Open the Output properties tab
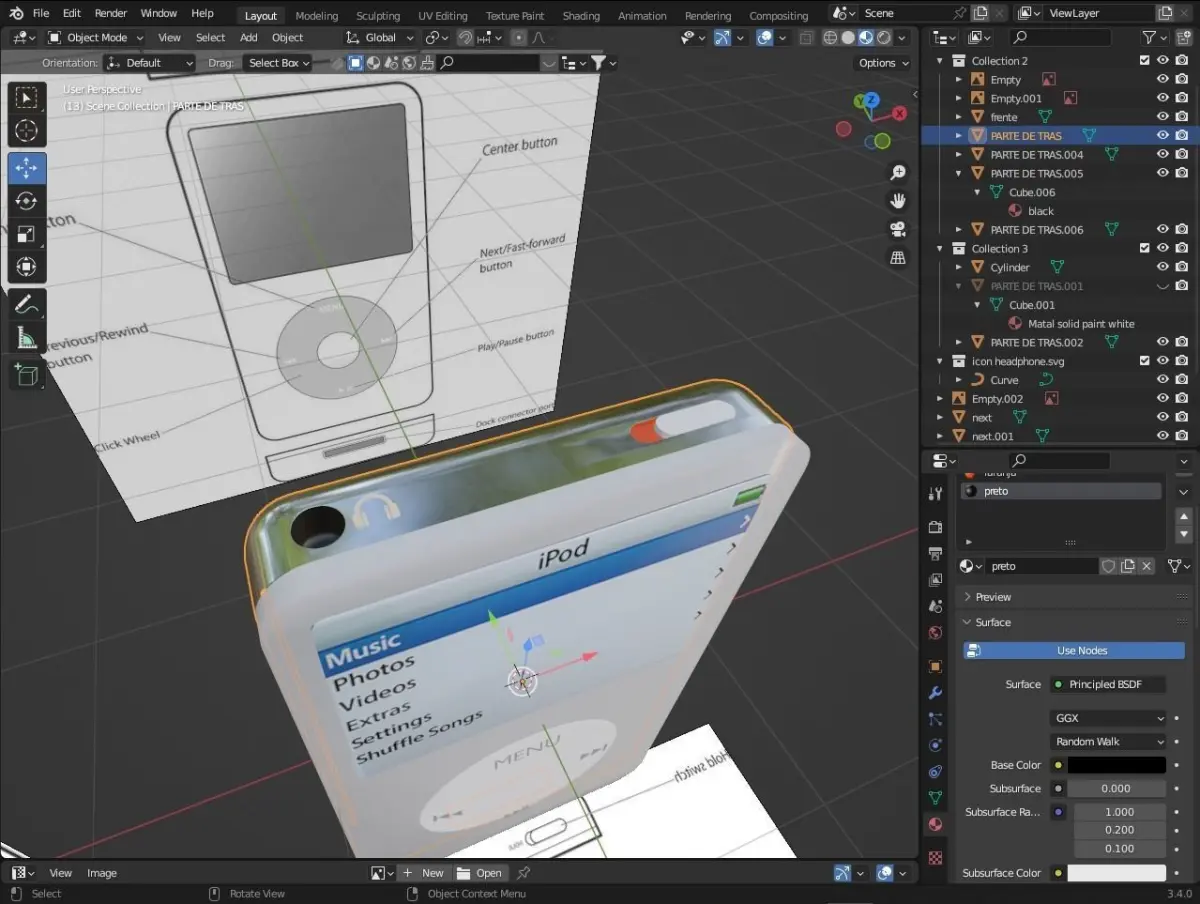 [x=935, y=553]
